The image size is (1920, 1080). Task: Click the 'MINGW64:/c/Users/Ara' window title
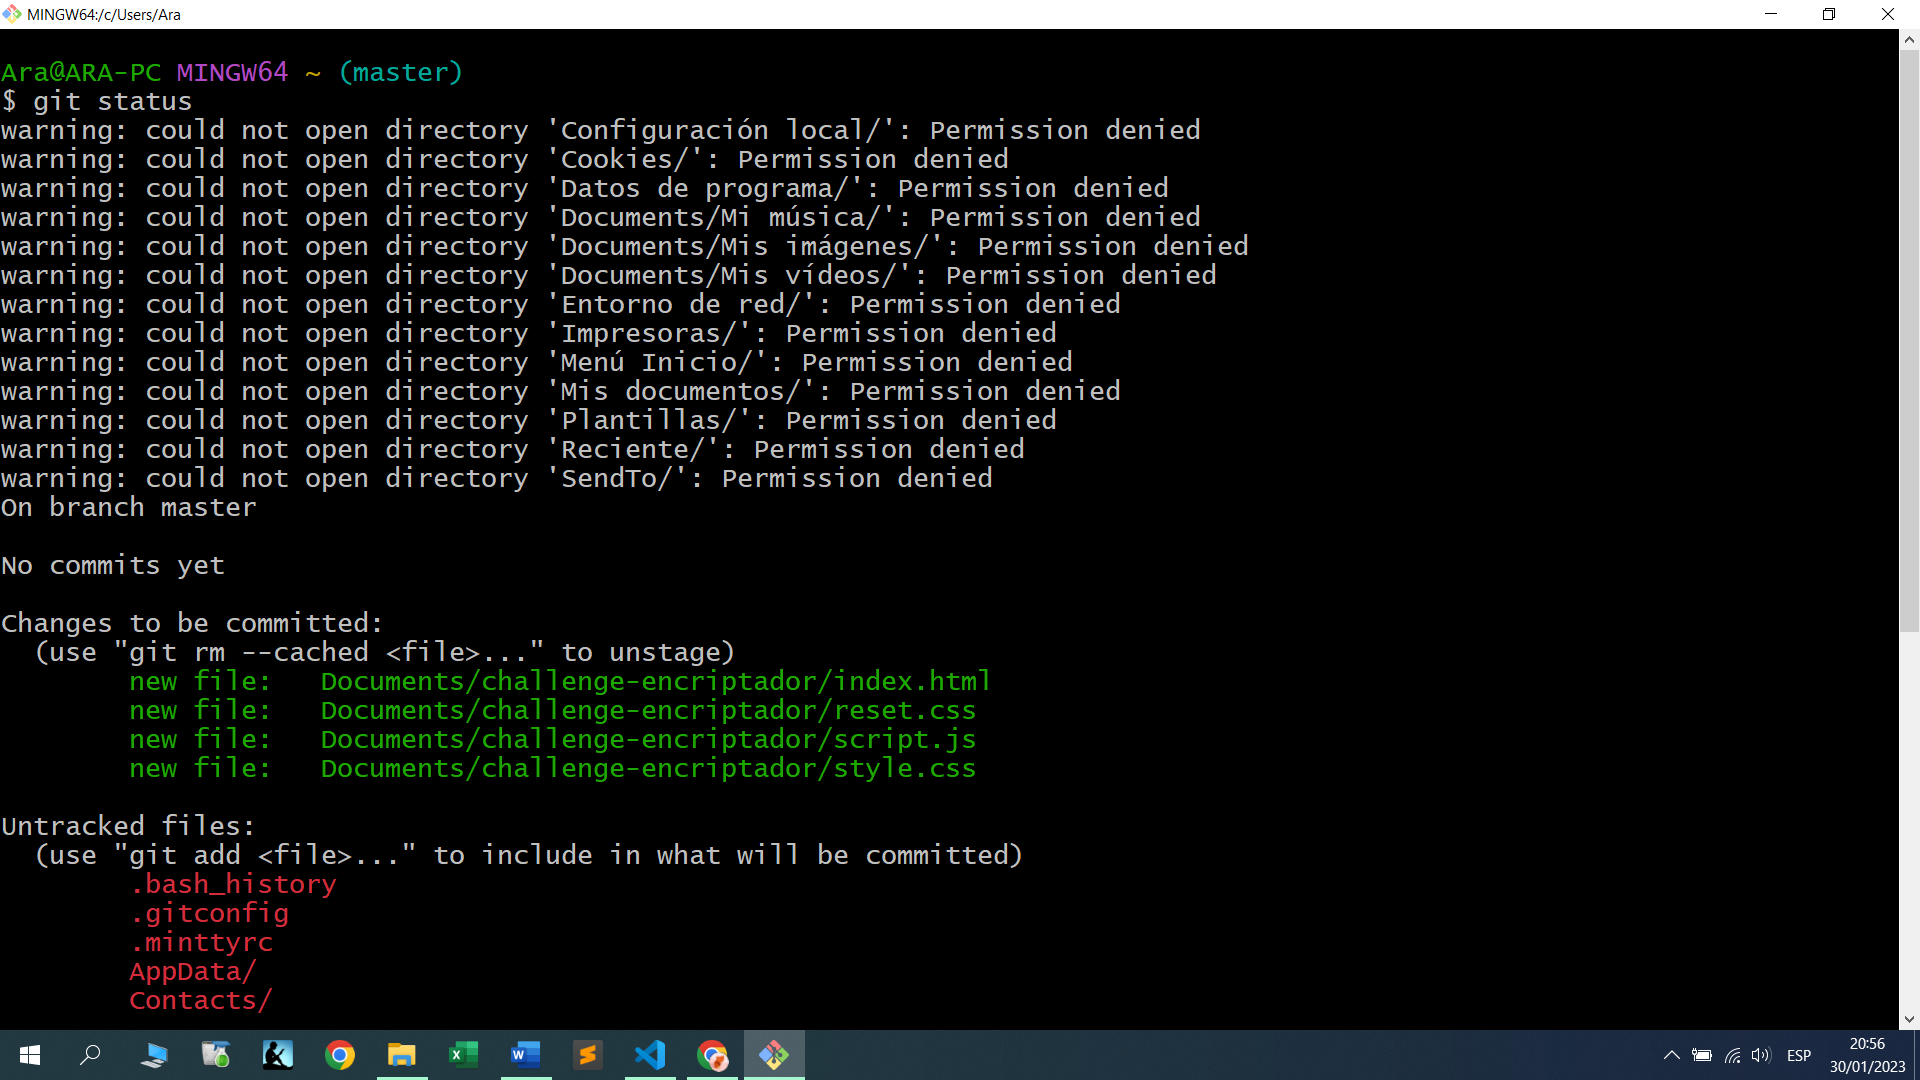[x=104, y=14]
